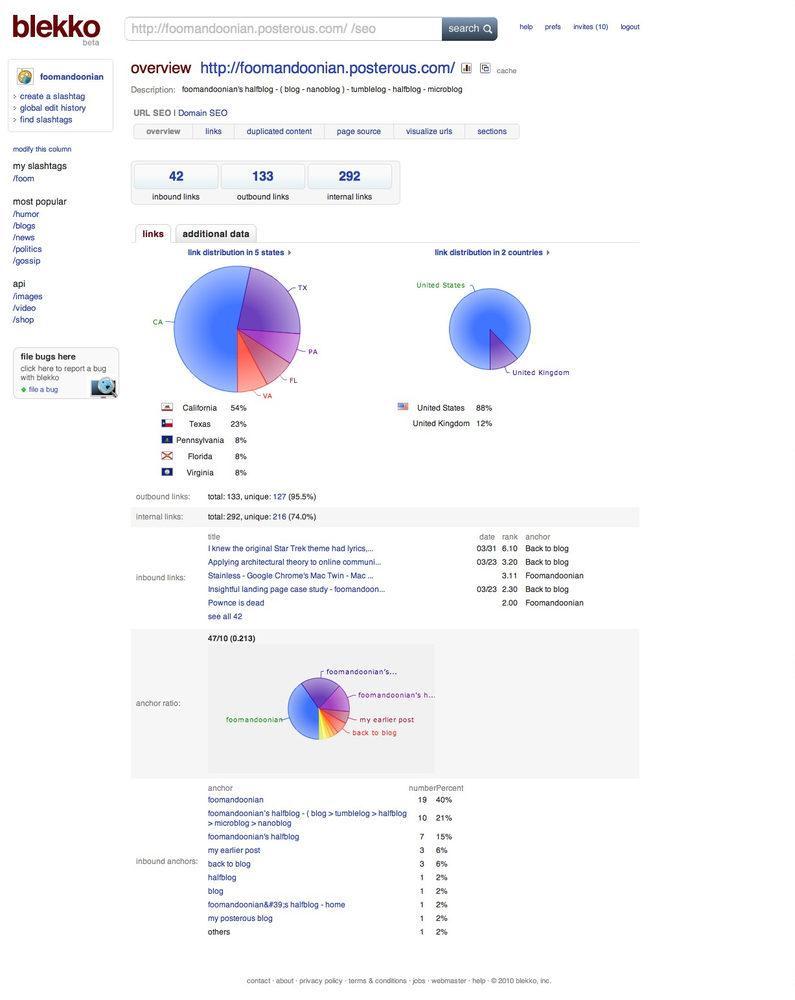Open the help link in the header
The image size is (795, 1000).
pyautogui.click(x=526, y=27)
